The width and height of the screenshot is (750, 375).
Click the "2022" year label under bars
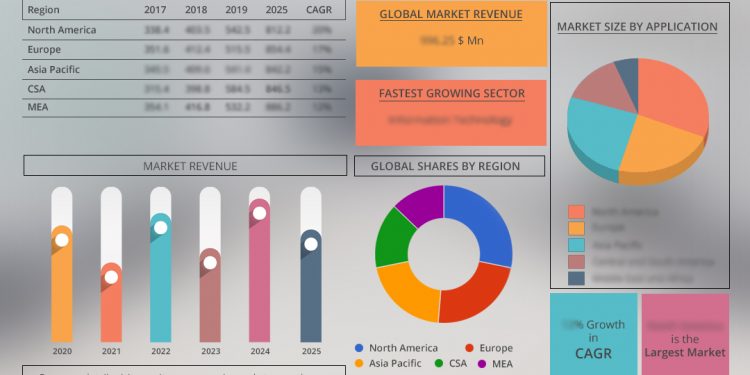click(x=161, y=352)
